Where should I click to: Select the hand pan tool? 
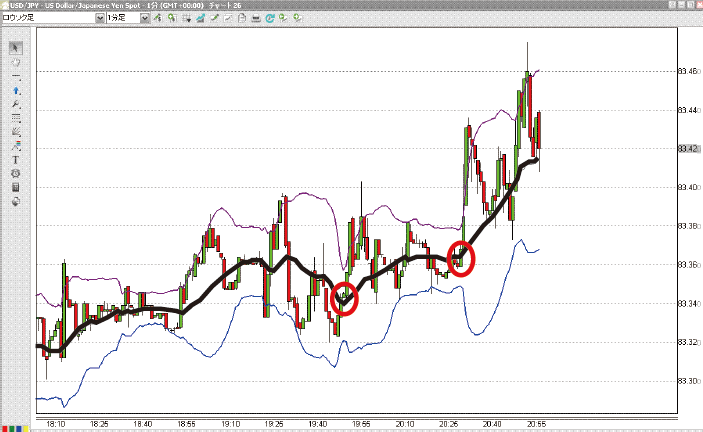[x=16, y=62]
